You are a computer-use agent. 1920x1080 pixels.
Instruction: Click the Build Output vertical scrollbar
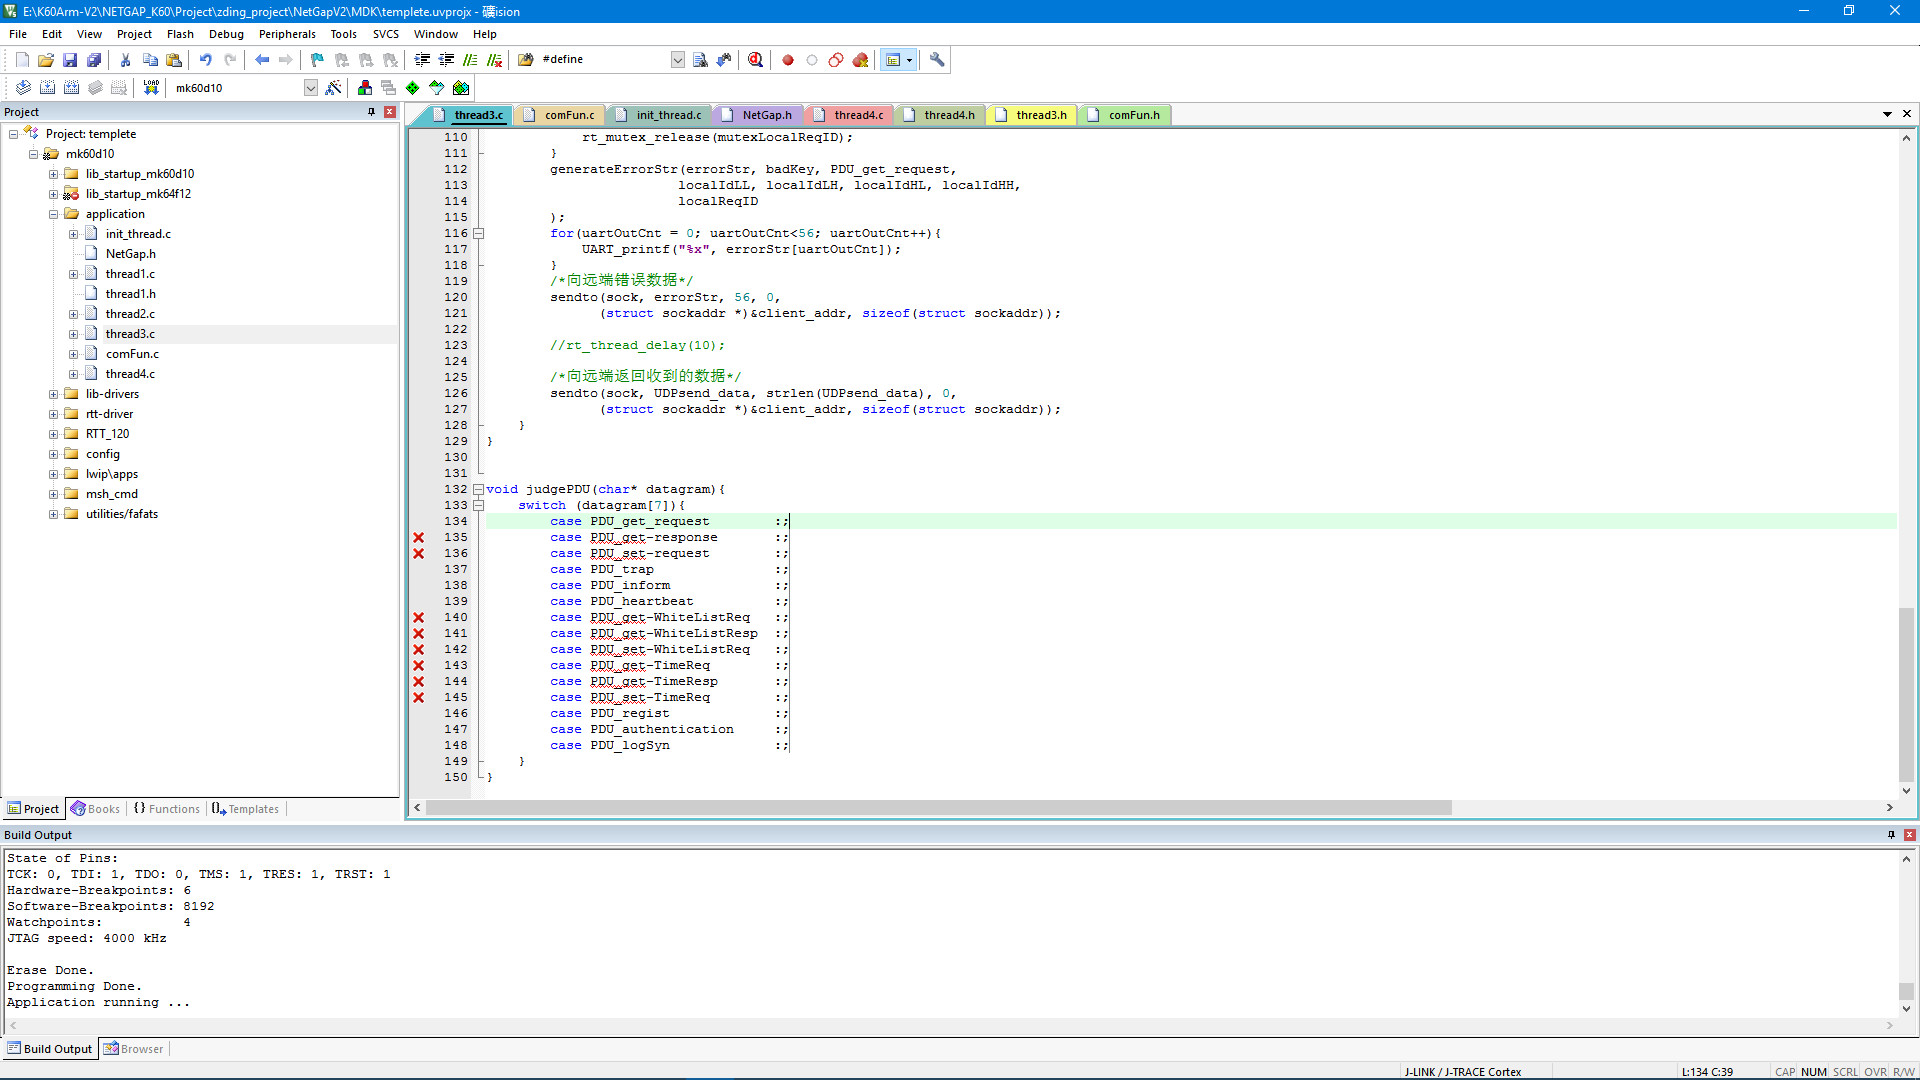tap(1906, 934)
